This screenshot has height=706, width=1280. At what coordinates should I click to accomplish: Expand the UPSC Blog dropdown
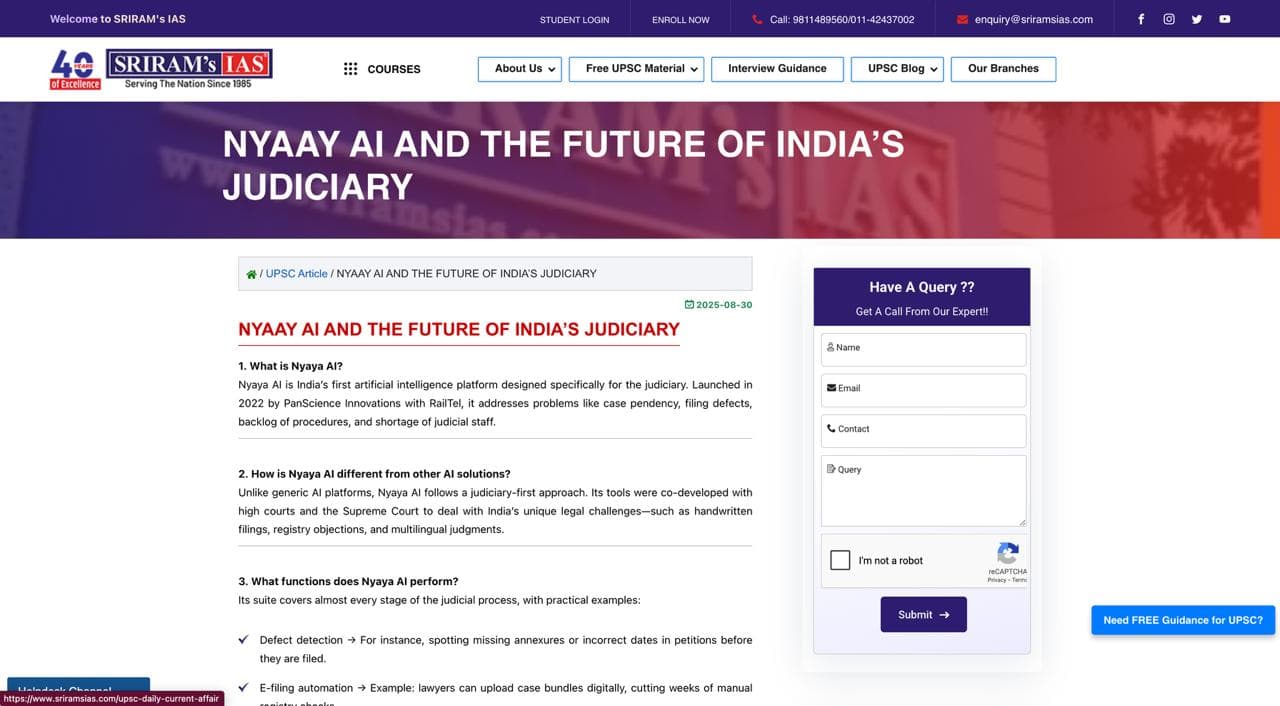pyautogui.click(x=896, y=69)
